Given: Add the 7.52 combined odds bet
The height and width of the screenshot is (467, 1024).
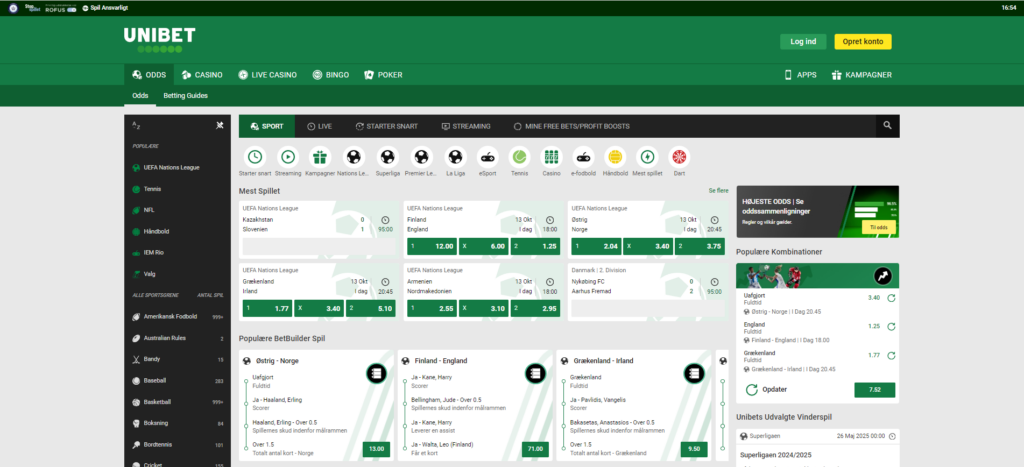Looking at the screenshot, I should pyautogui.click(x=874, y=390).
